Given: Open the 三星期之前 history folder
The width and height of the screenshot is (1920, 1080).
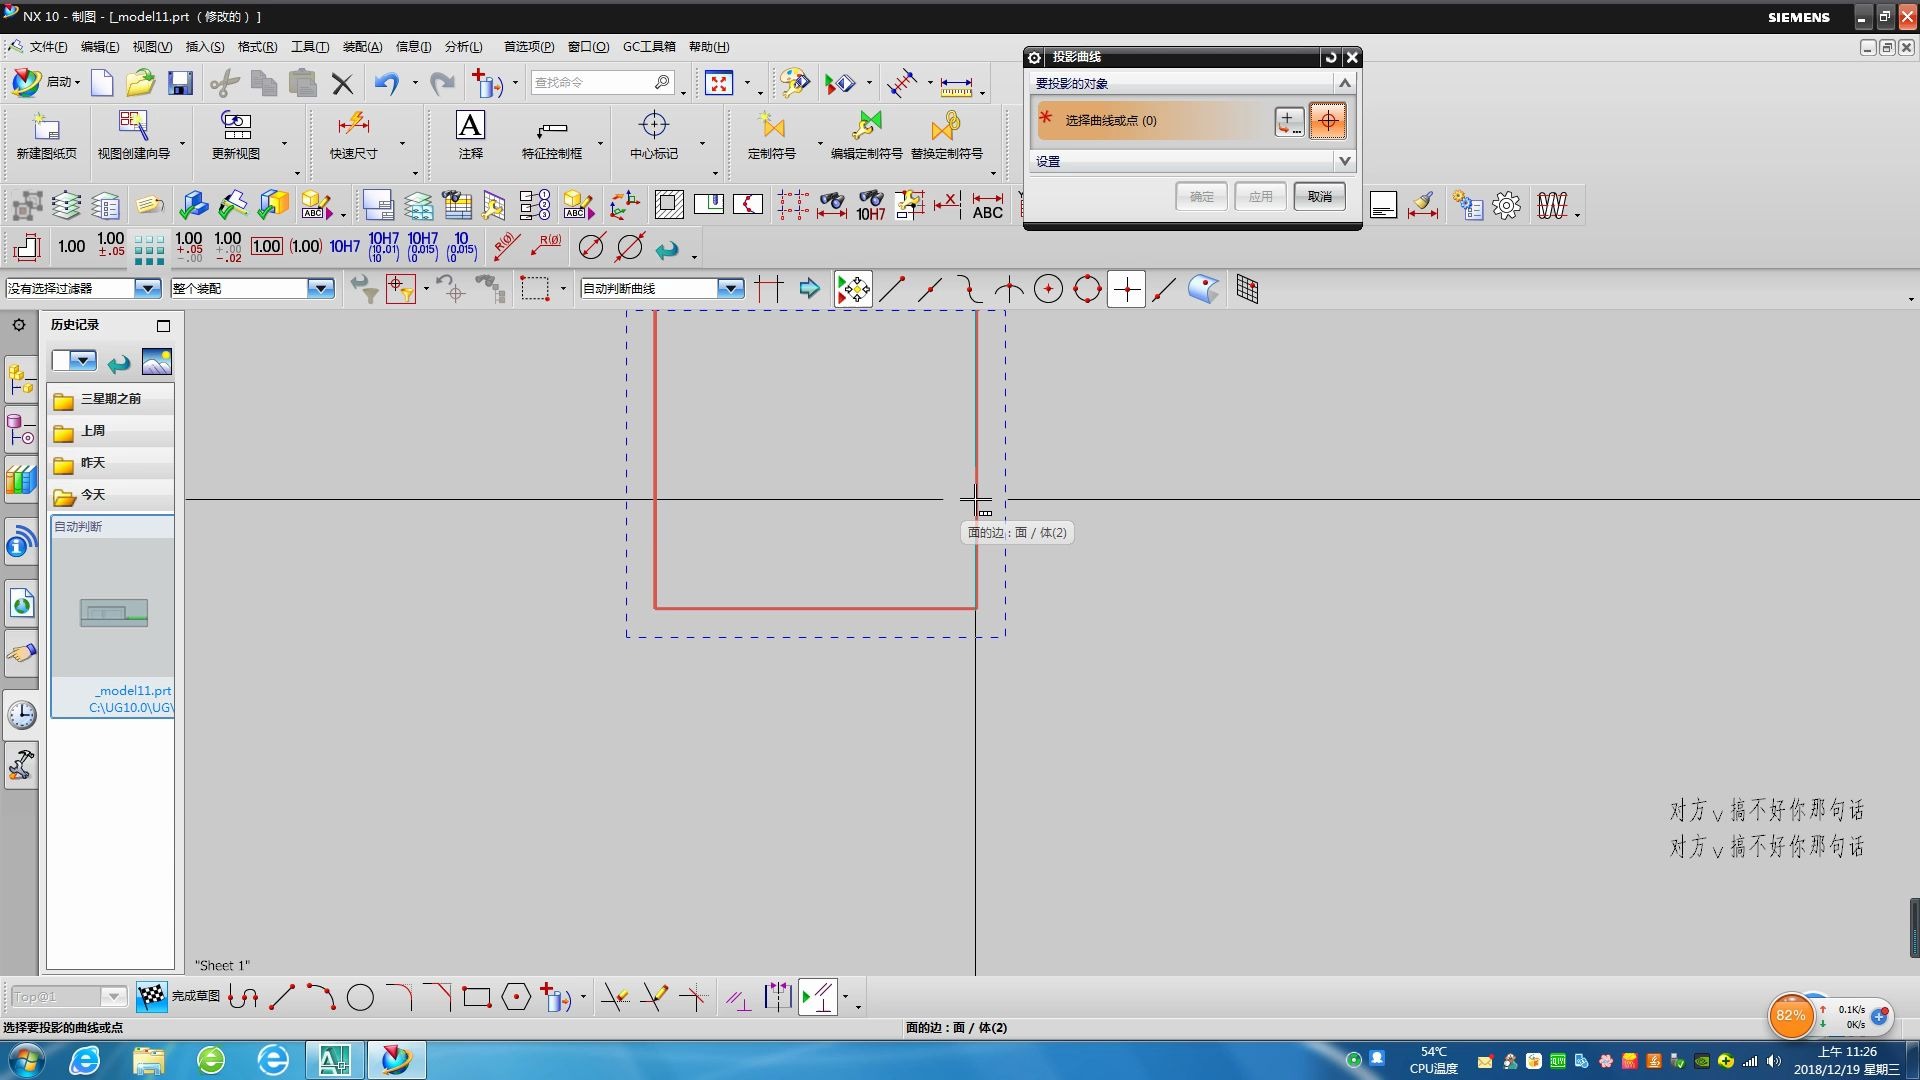Looking at the screenshot, I should click(x=111, y=399).
